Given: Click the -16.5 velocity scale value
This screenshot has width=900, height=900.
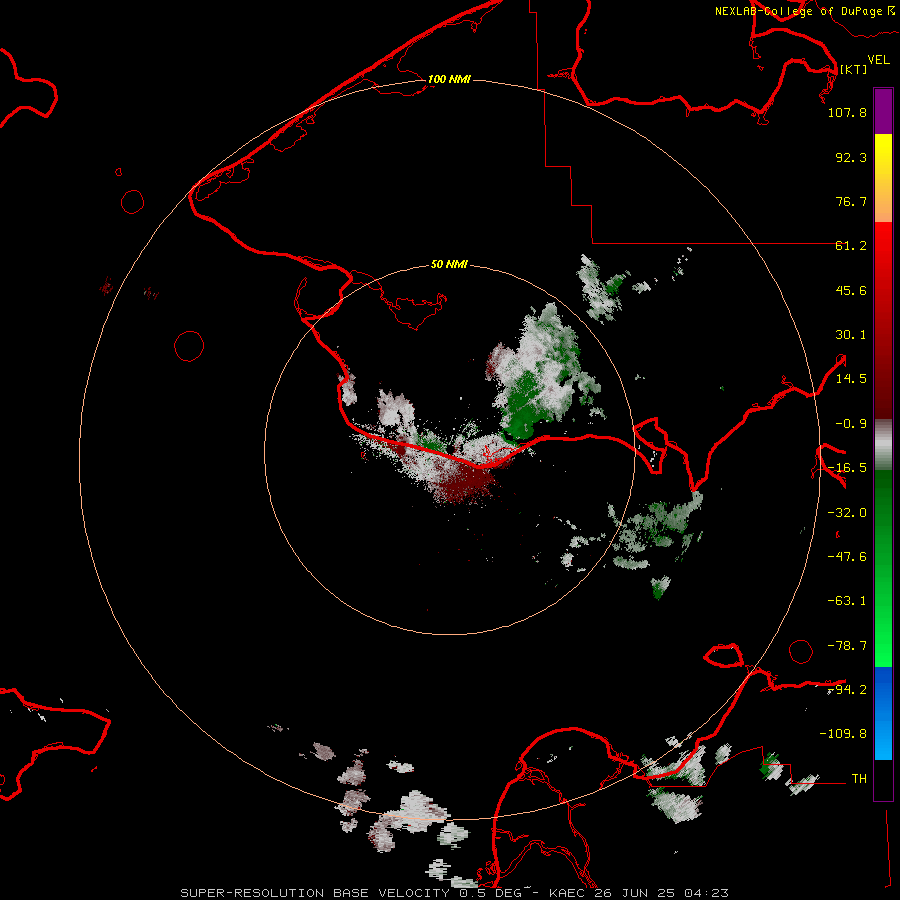Looking at the screenshot, I should click(847, 468).
